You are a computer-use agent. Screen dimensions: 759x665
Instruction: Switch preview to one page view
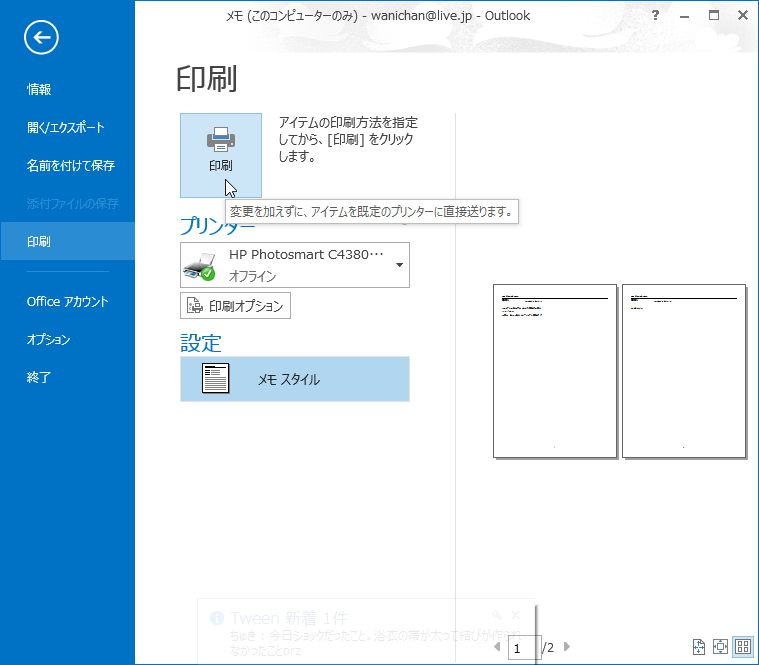tap(720, 647)
